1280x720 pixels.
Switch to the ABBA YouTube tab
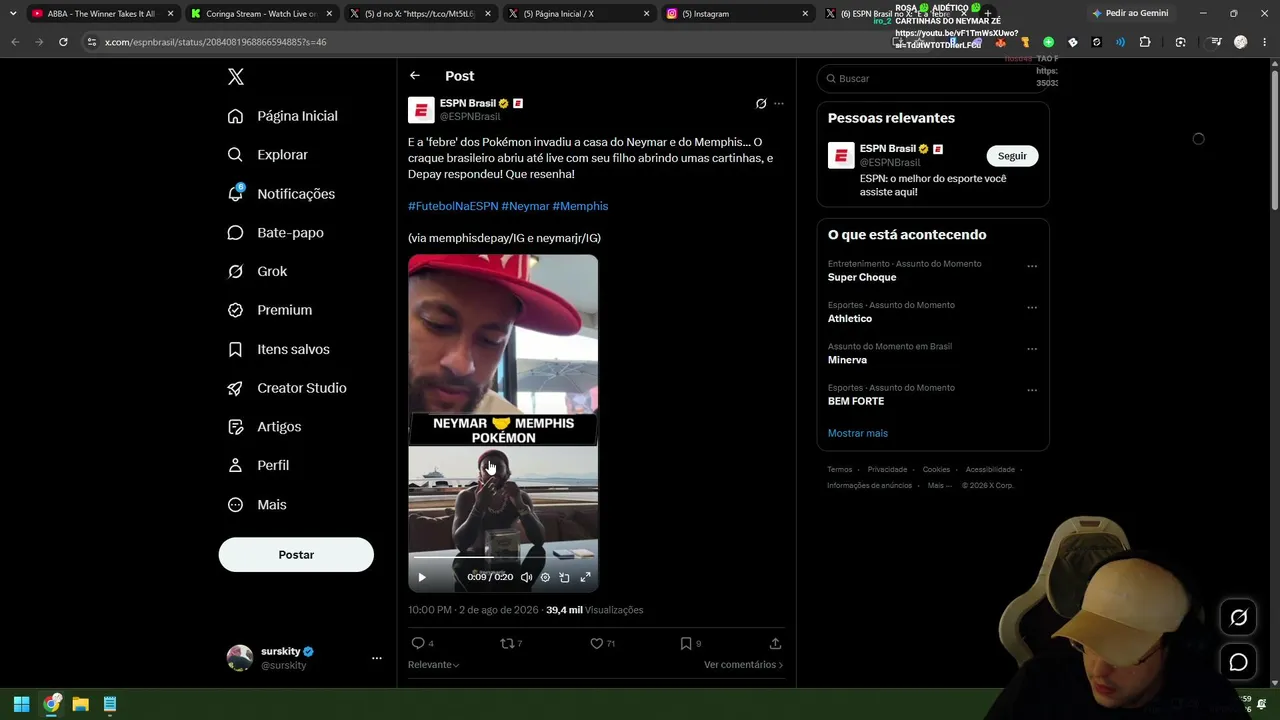point(101,14)
